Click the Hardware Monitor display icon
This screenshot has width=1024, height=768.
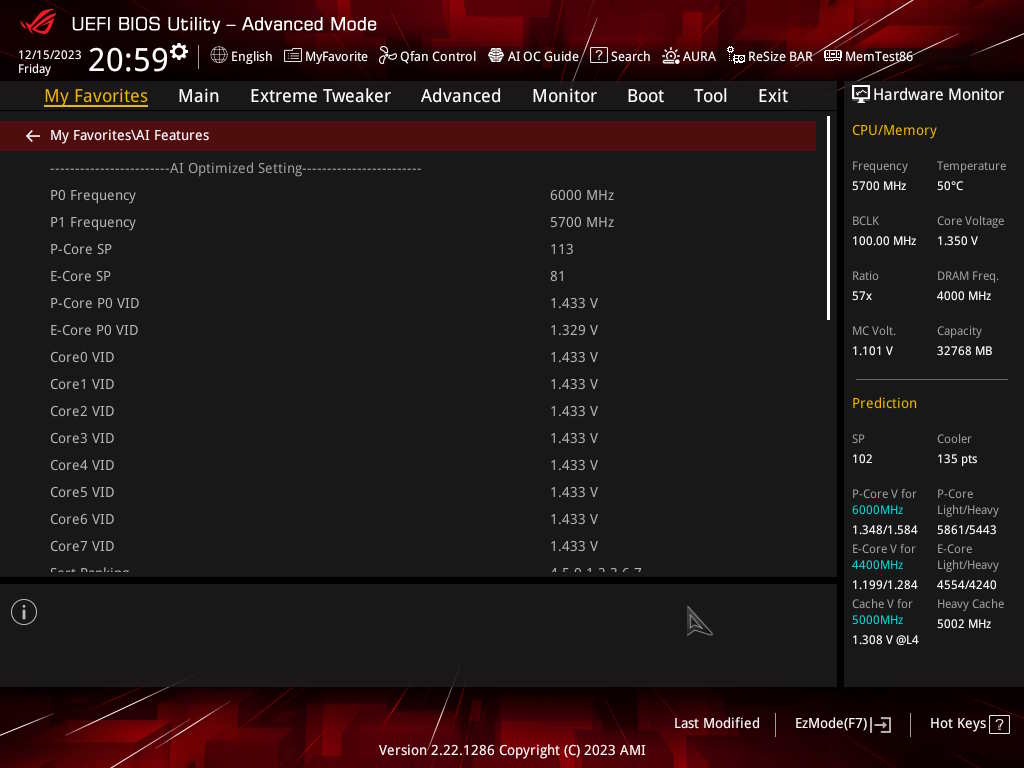point(861,95)
